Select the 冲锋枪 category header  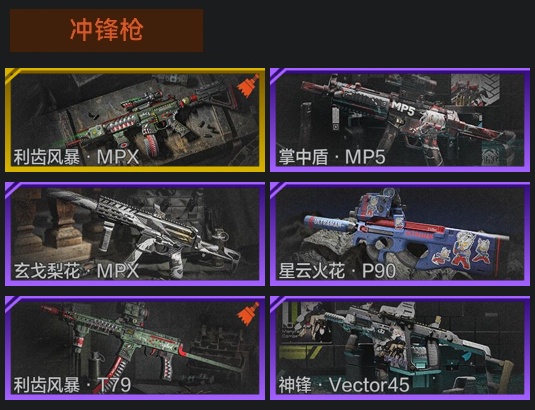pyautogui.click(x=106, y=31)
